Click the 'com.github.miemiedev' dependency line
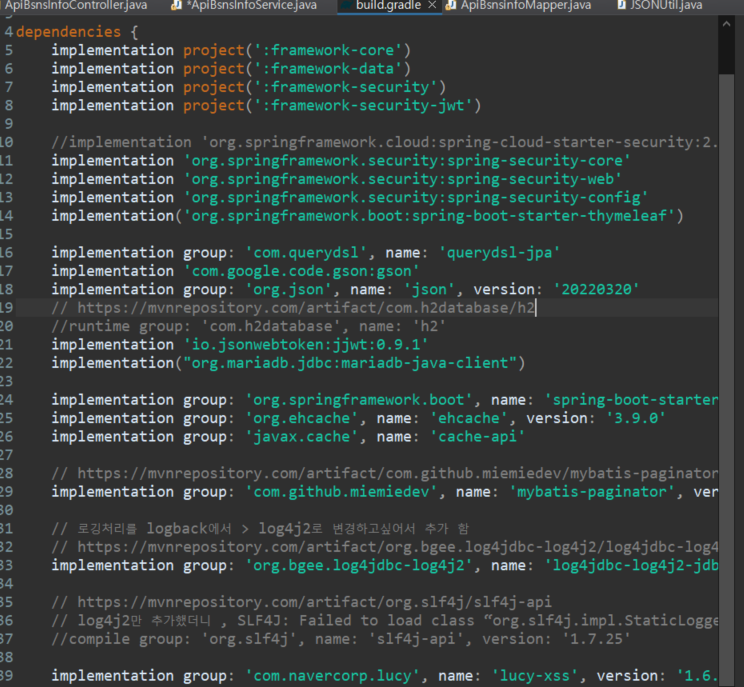 (x=384, y=492)
